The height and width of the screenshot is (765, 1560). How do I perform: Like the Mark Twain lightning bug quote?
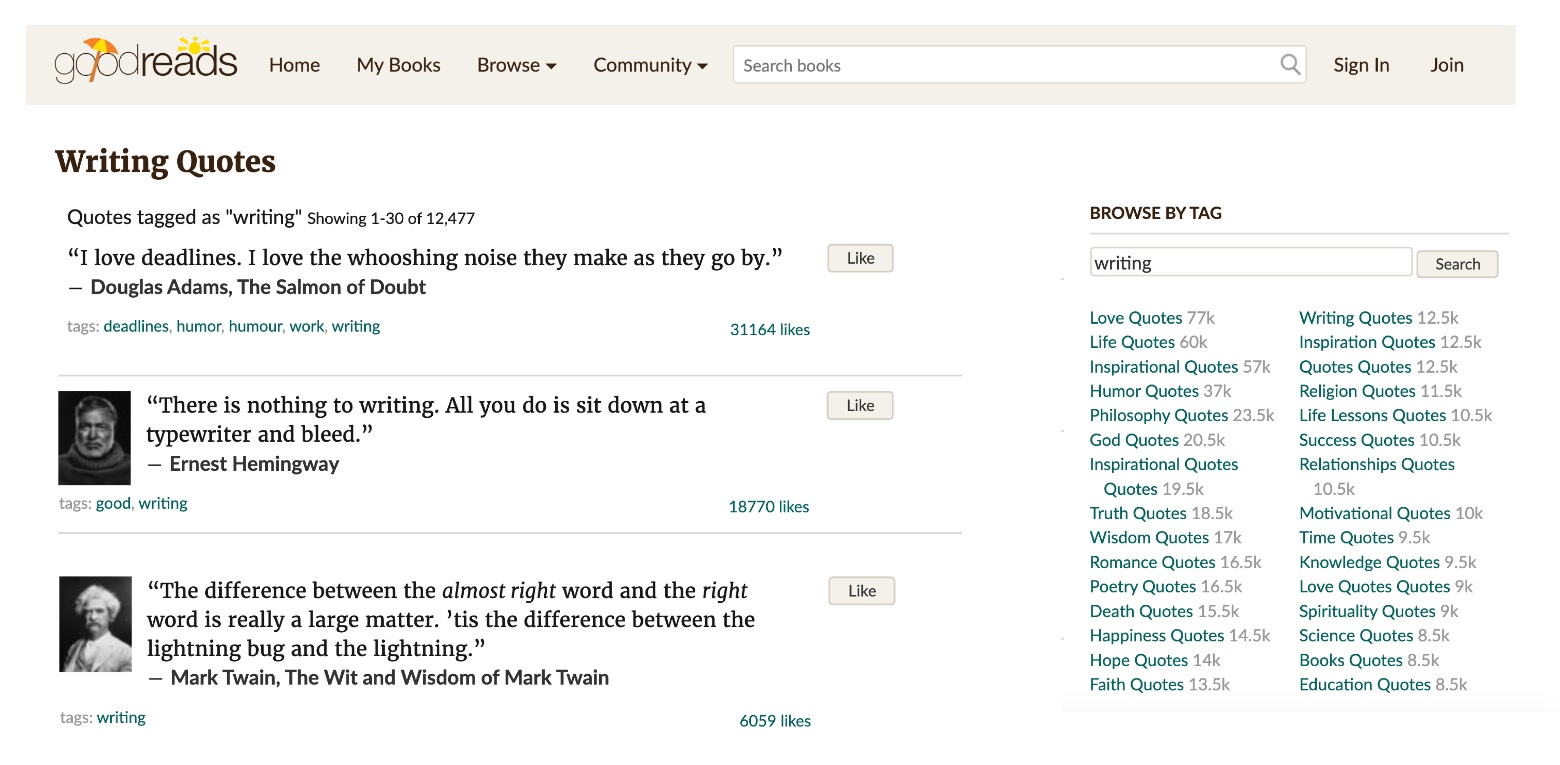pyautogui.click(x=861, y=591)
